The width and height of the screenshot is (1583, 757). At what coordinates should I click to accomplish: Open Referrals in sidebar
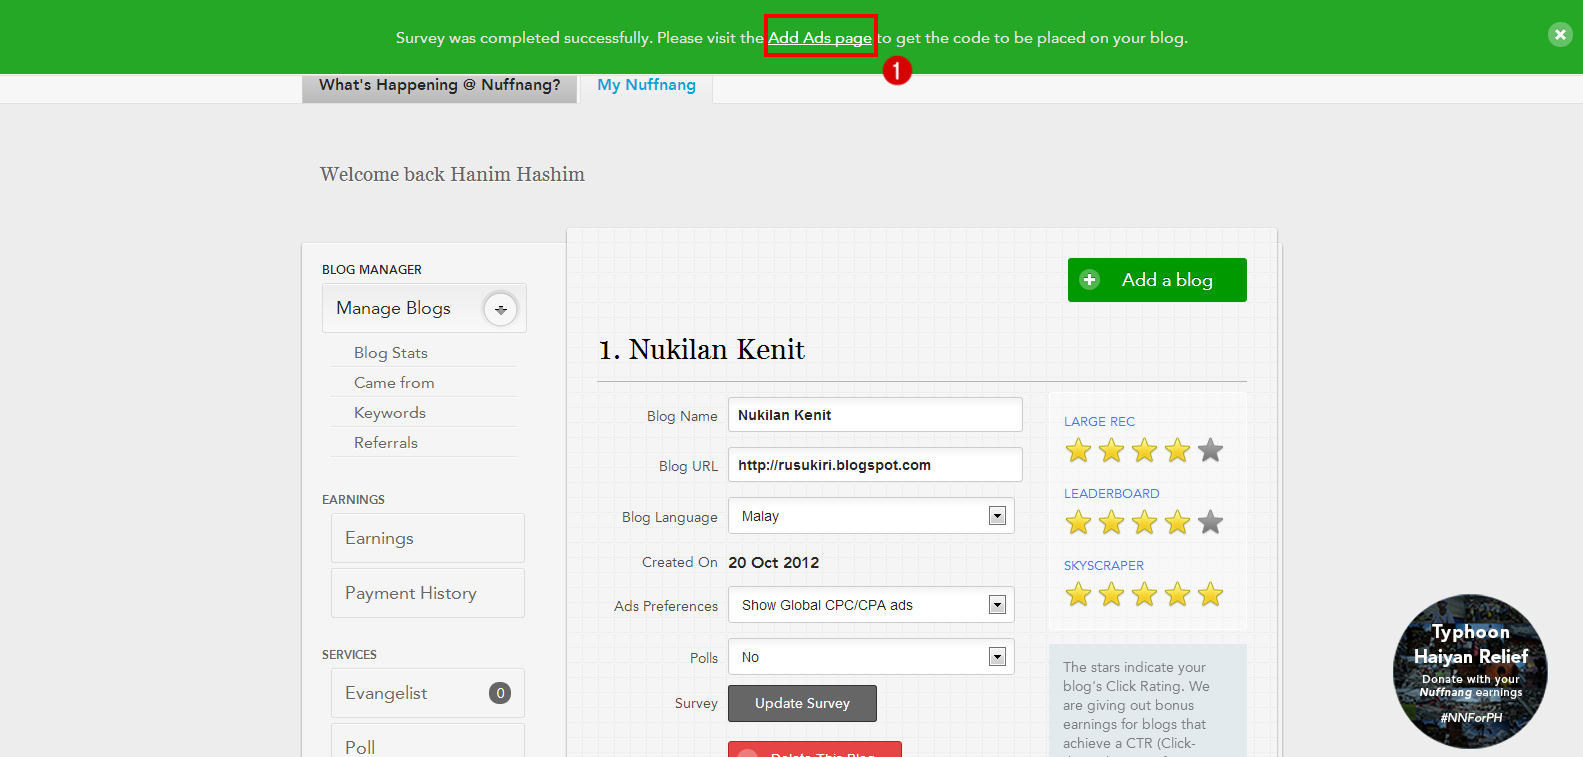click(385, 443)
